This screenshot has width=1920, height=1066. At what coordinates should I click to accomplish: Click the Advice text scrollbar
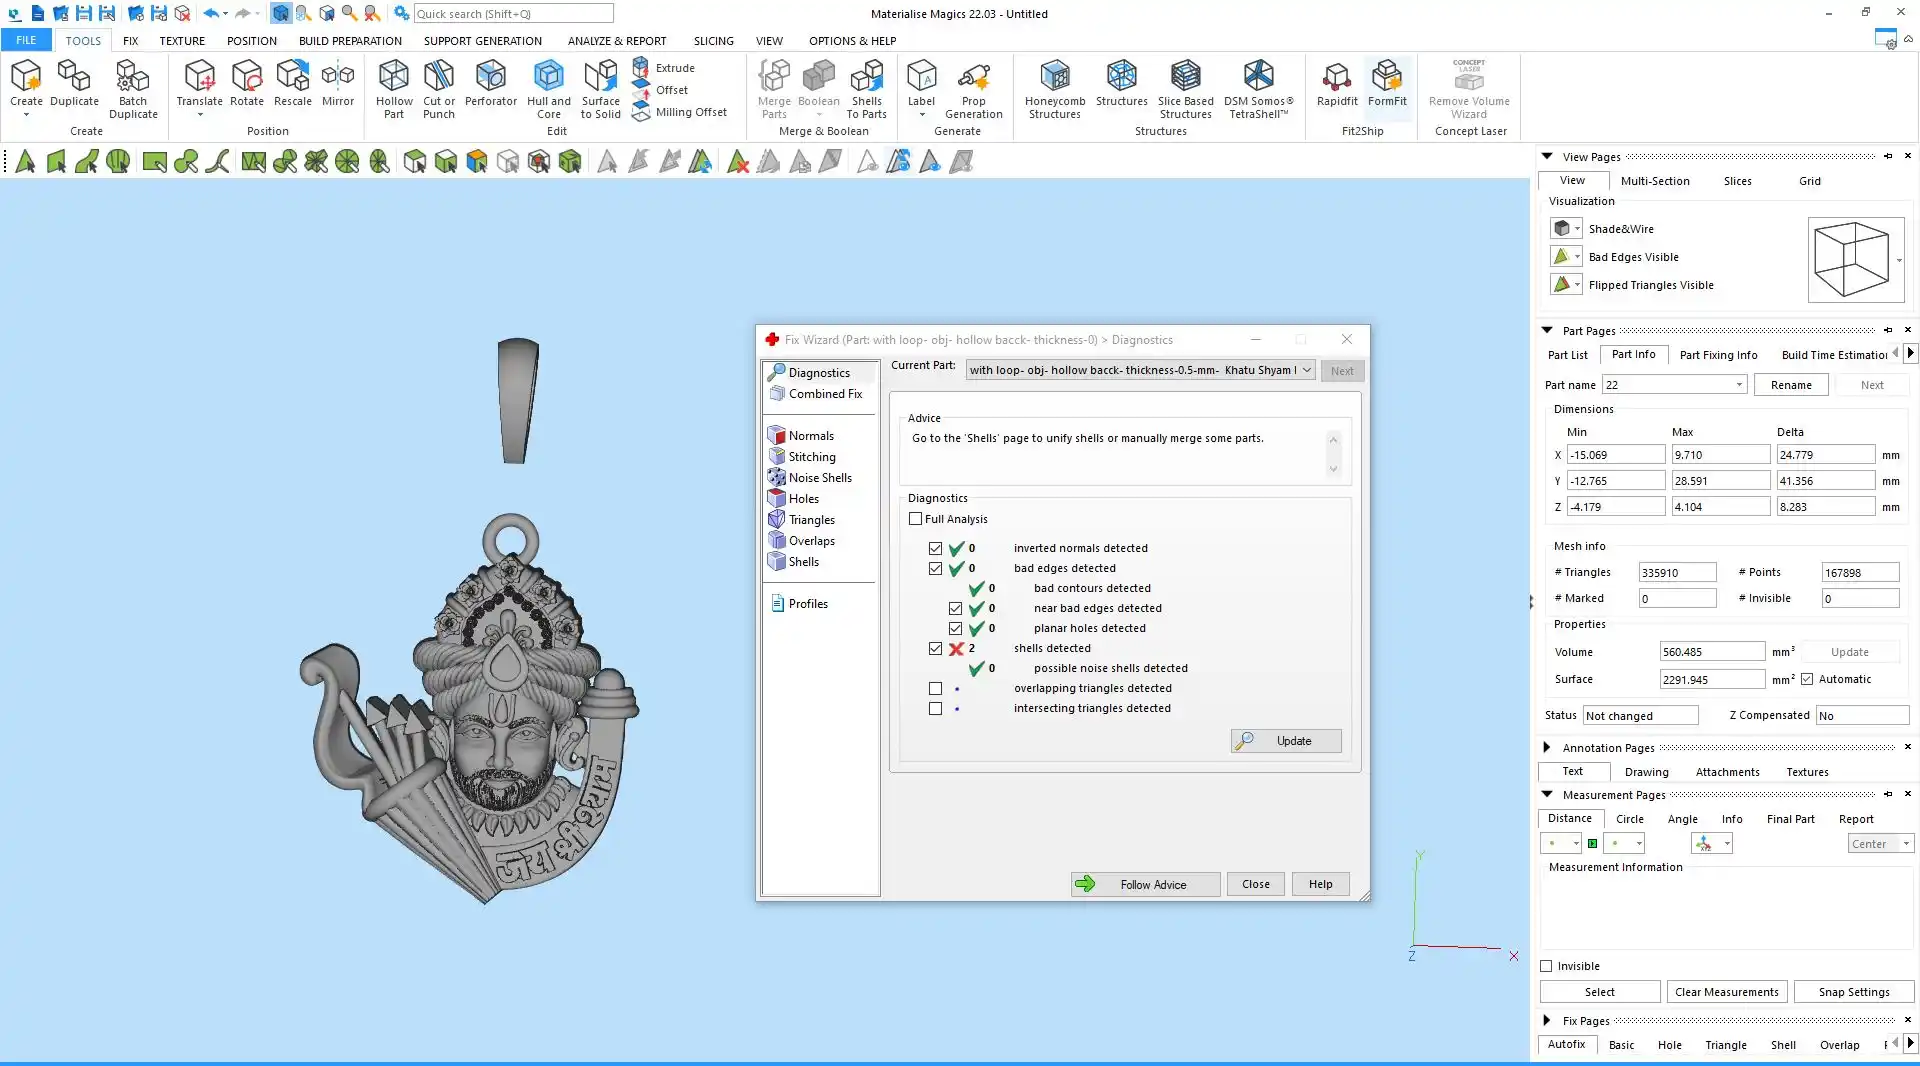(1332, 454)
